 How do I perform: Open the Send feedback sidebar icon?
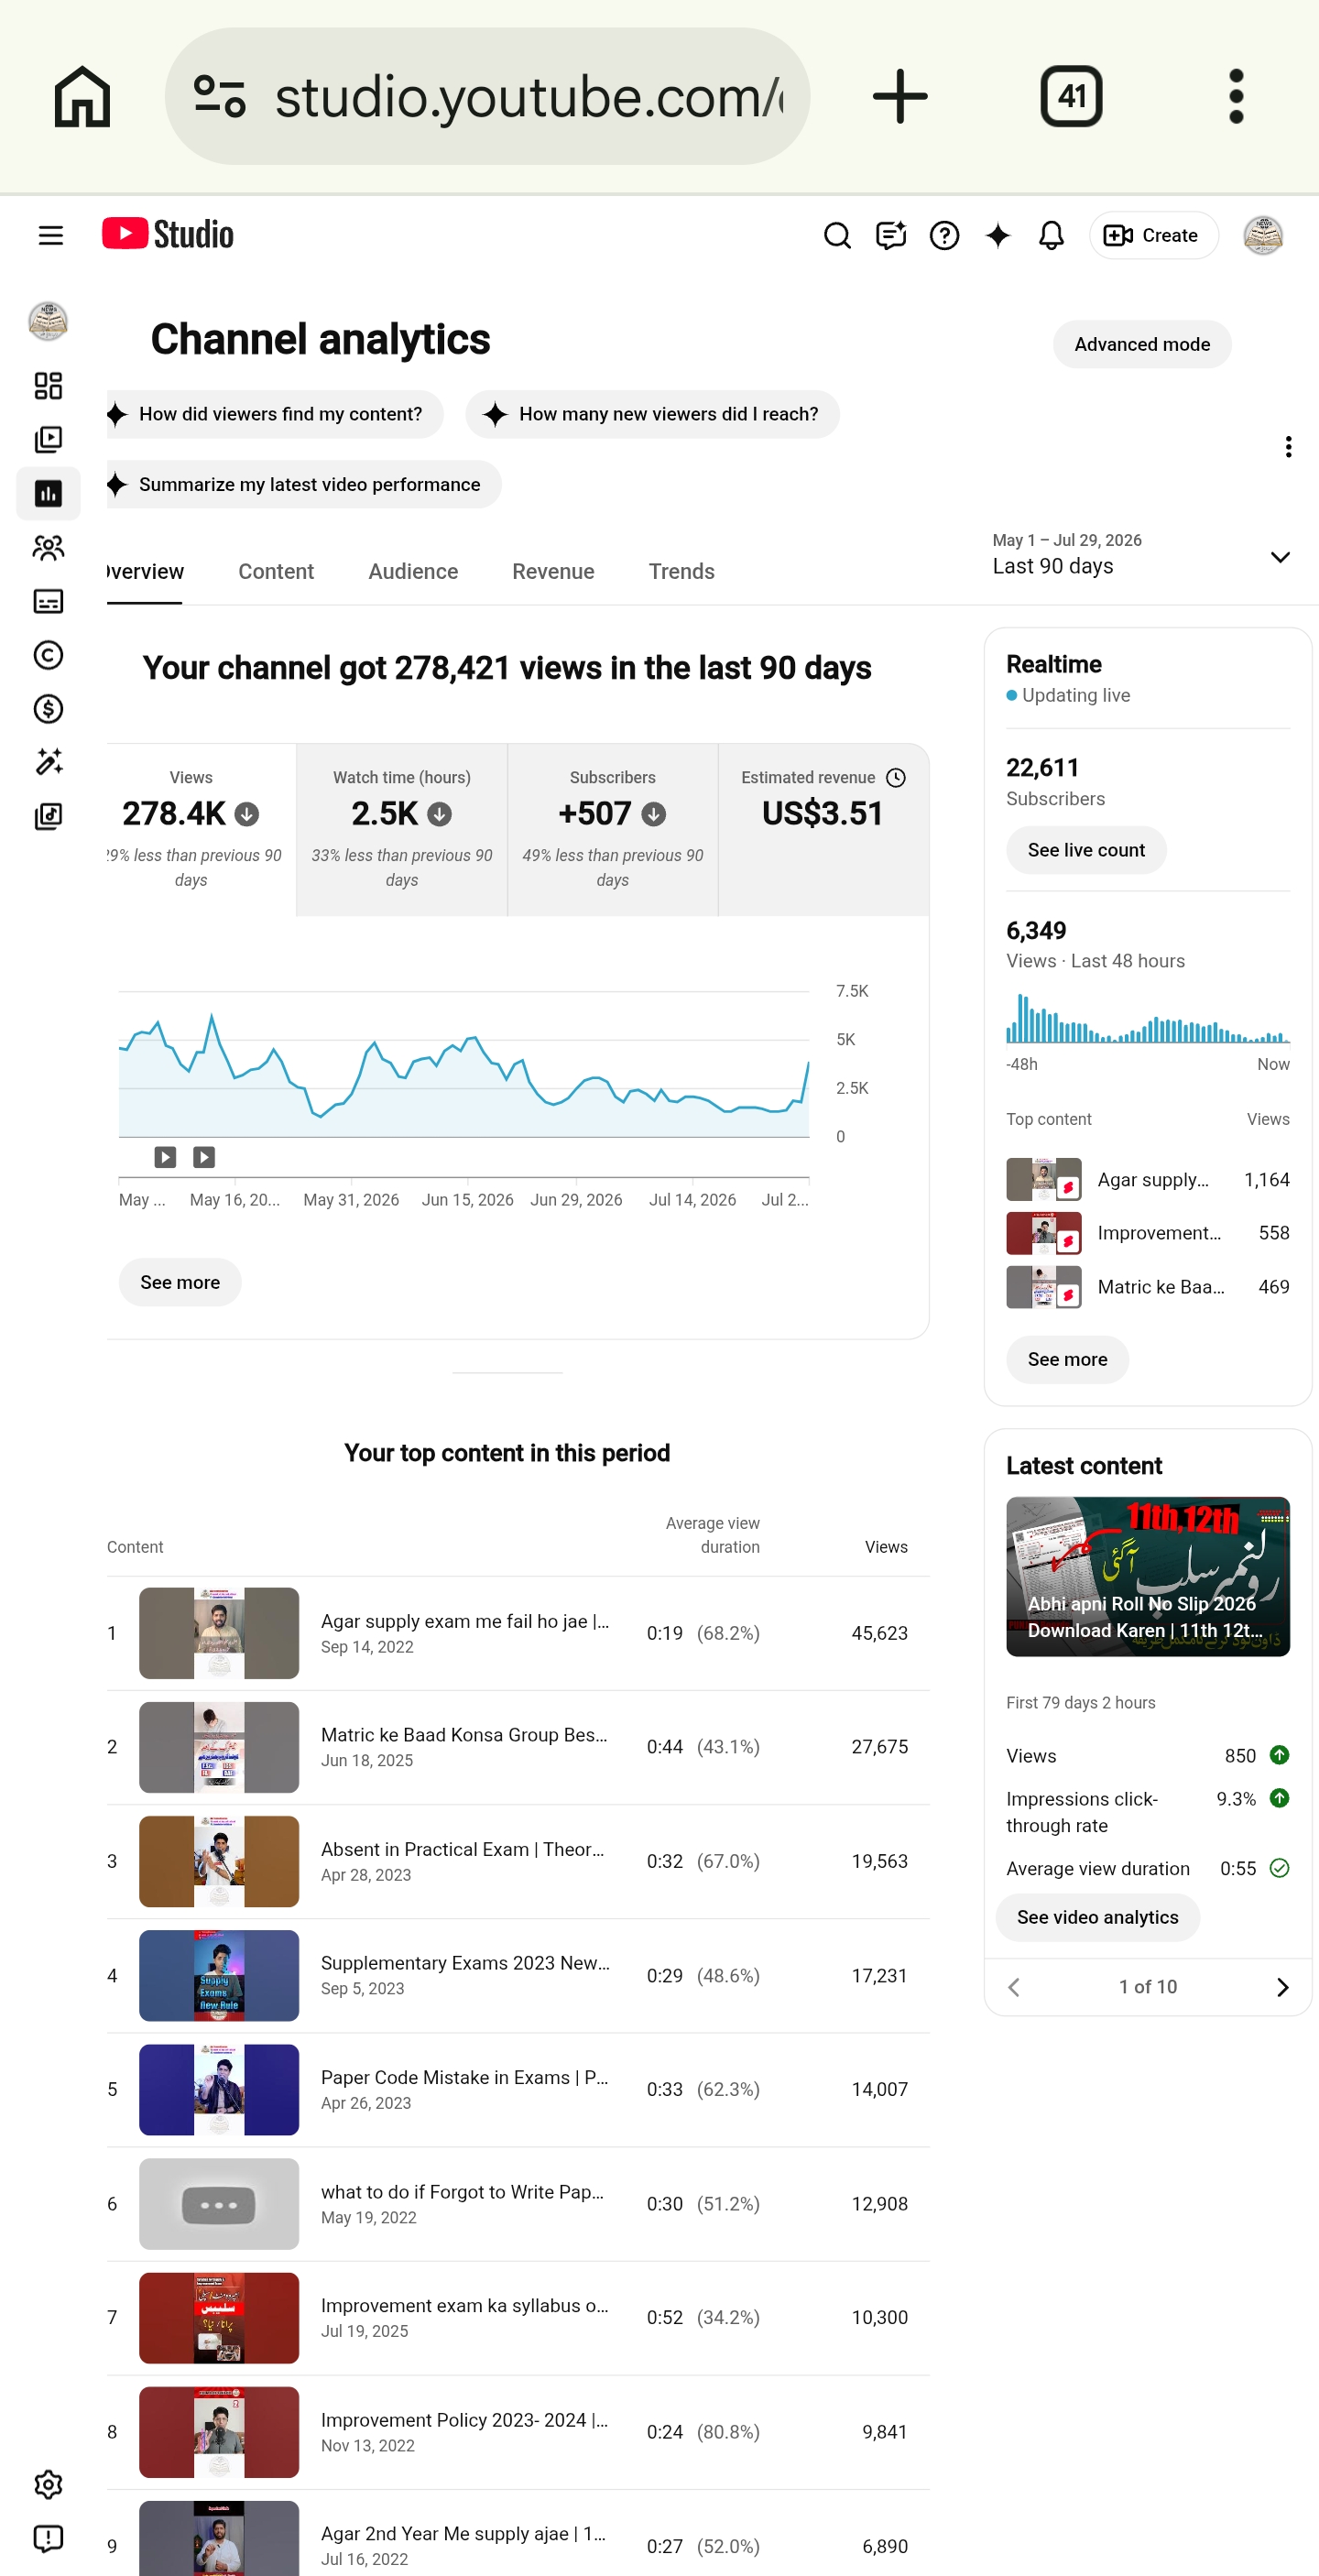(x=48, y=2539)
